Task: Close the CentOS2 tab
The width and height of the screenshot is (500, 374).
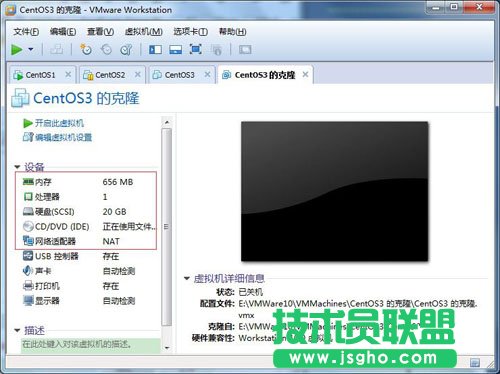Action: pyautogui.click(x=138, y=74)
